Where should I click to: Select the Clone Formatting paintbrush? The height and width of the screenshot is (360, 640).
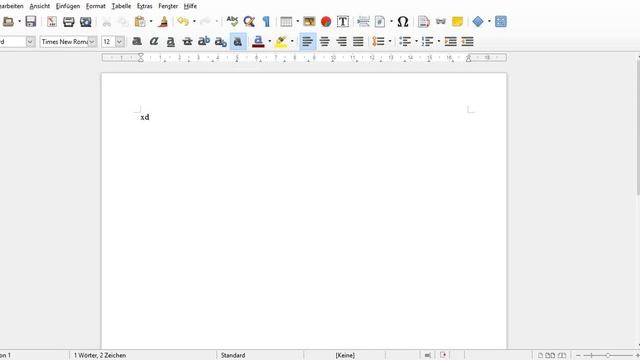coord(163,22)
